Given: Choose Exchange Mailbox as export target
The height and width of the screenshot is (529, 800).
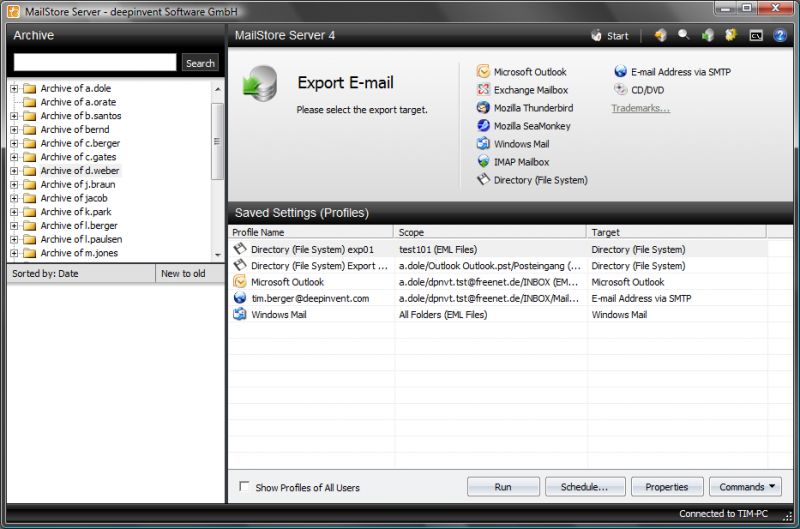Looking at the screenshot, I should (x=522, y=90).
